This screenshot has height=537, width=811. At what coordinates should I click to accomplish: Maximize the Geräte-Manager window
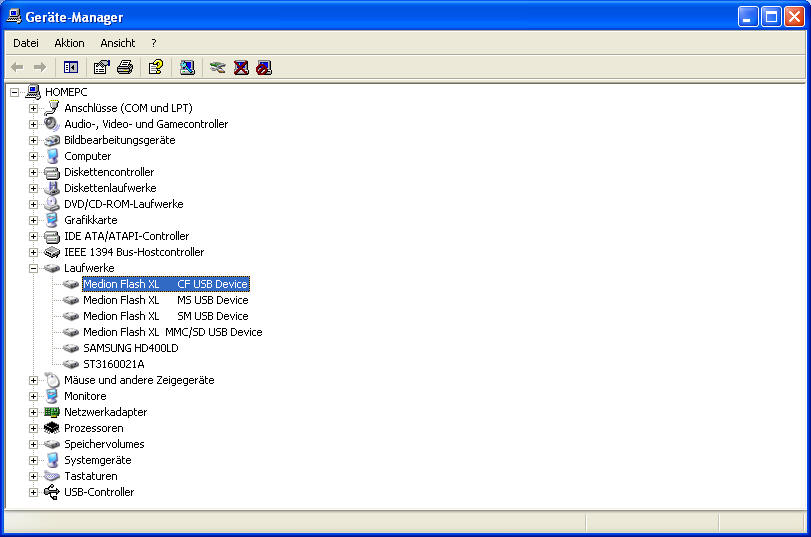pyautogui.click(x=771, y=17)
